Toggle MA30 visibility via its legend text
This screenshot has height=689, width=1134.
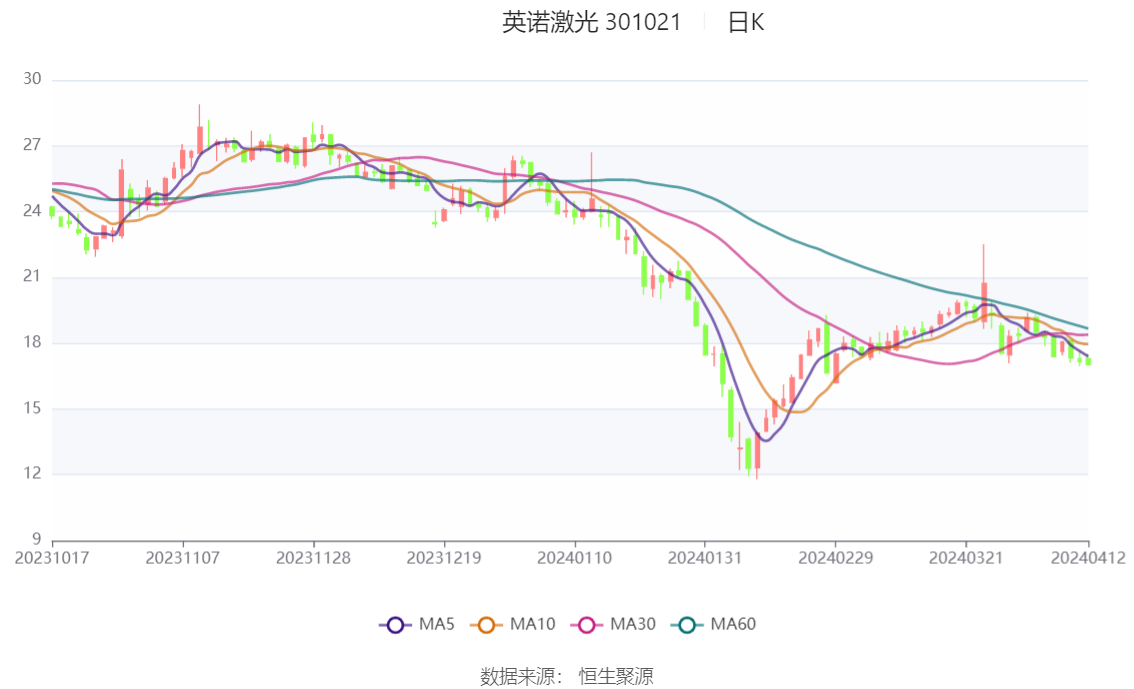(633, 625)
